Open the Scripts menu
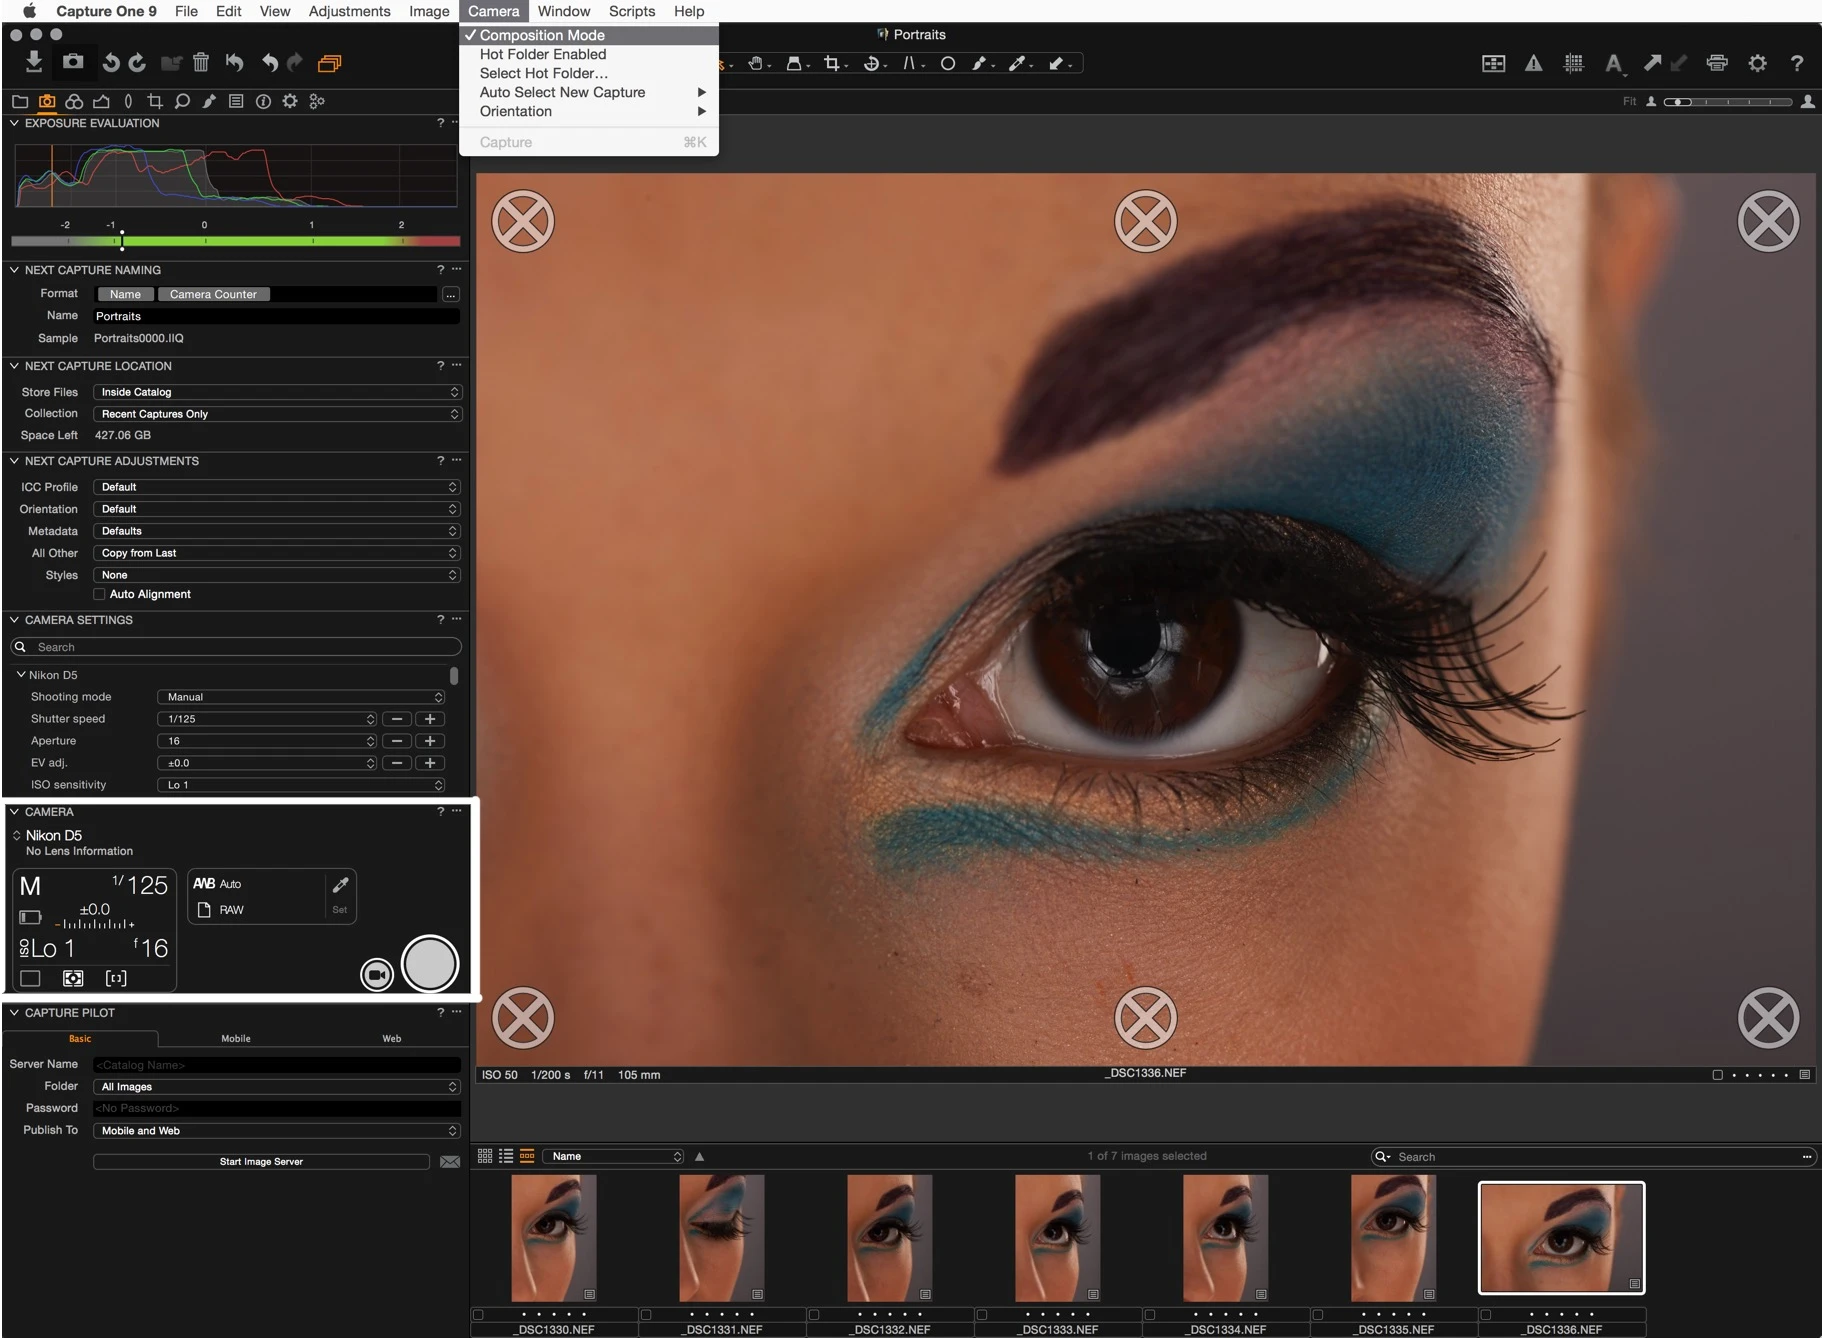 (632, 11)
